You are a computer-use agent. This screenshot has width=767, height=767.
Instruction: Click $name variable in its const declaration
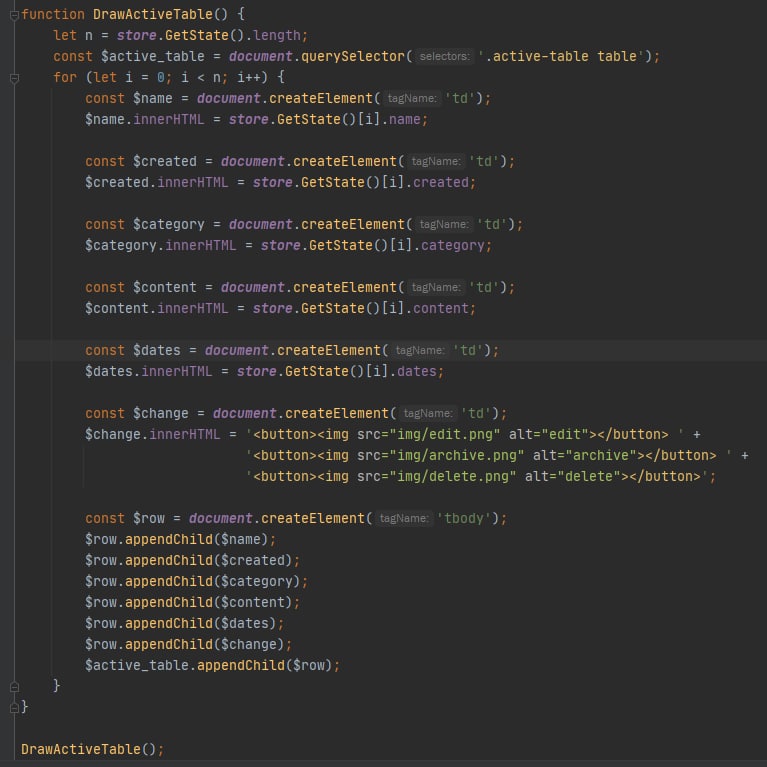click(x=153, y=98)
